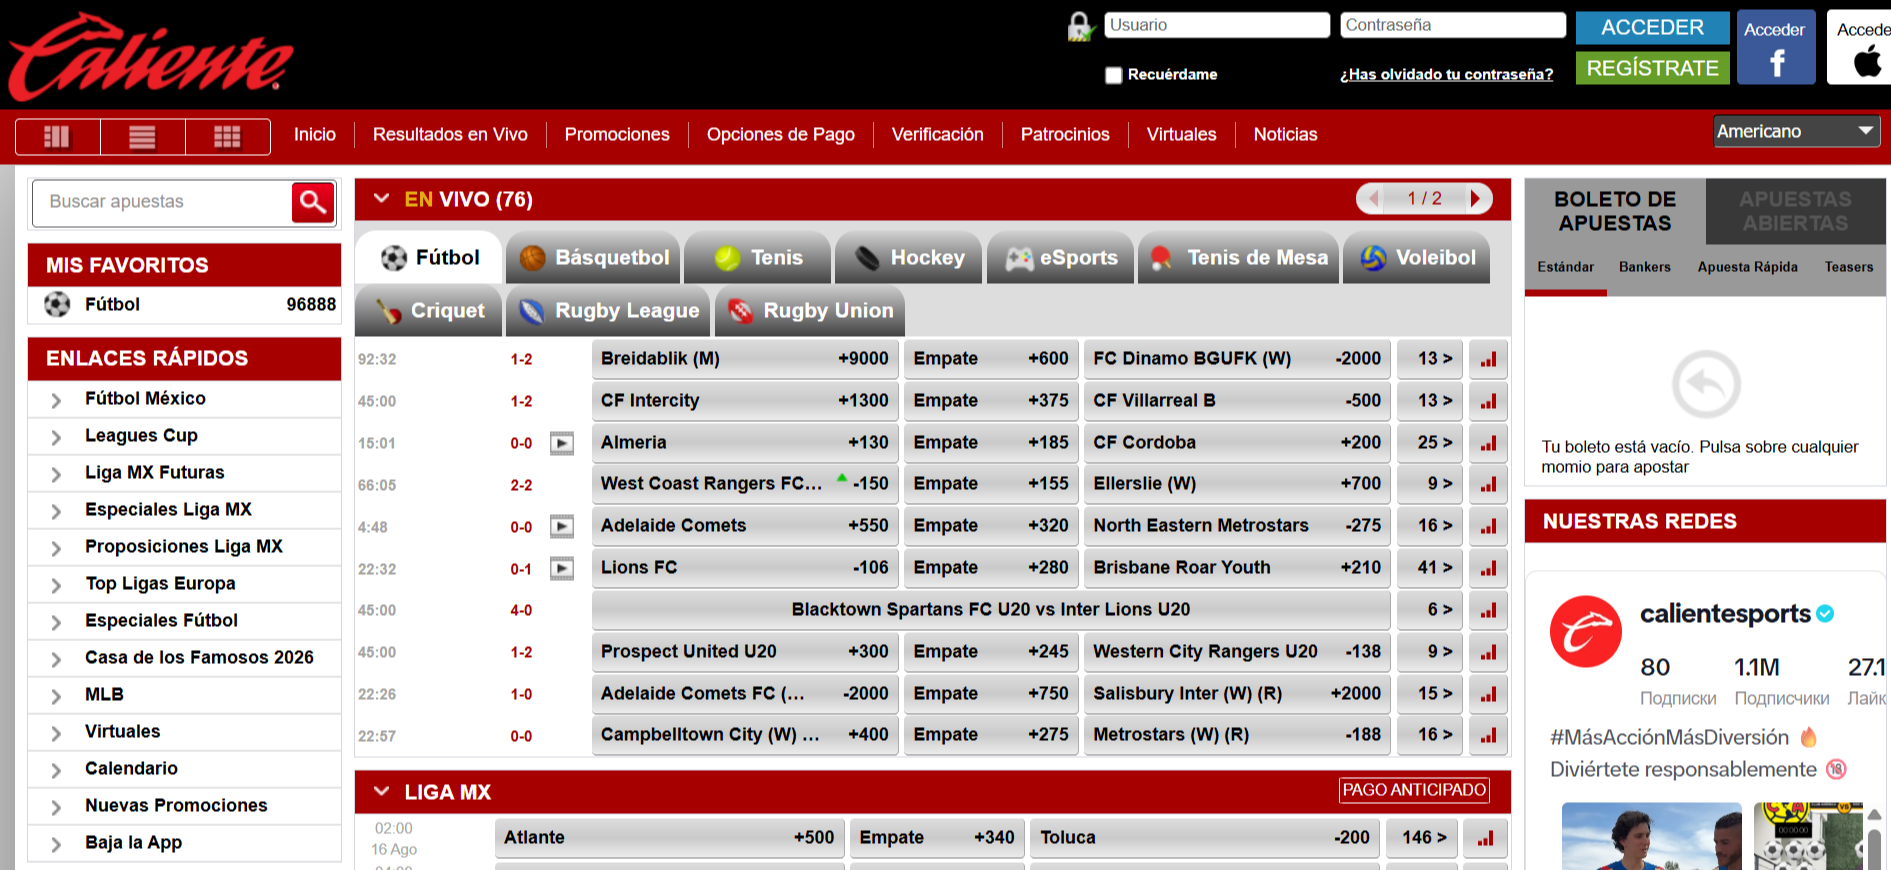Open forgotten password link
Image resolution: width=1891 pixels, height=870 pixels.
click(x=1446, y=75)
